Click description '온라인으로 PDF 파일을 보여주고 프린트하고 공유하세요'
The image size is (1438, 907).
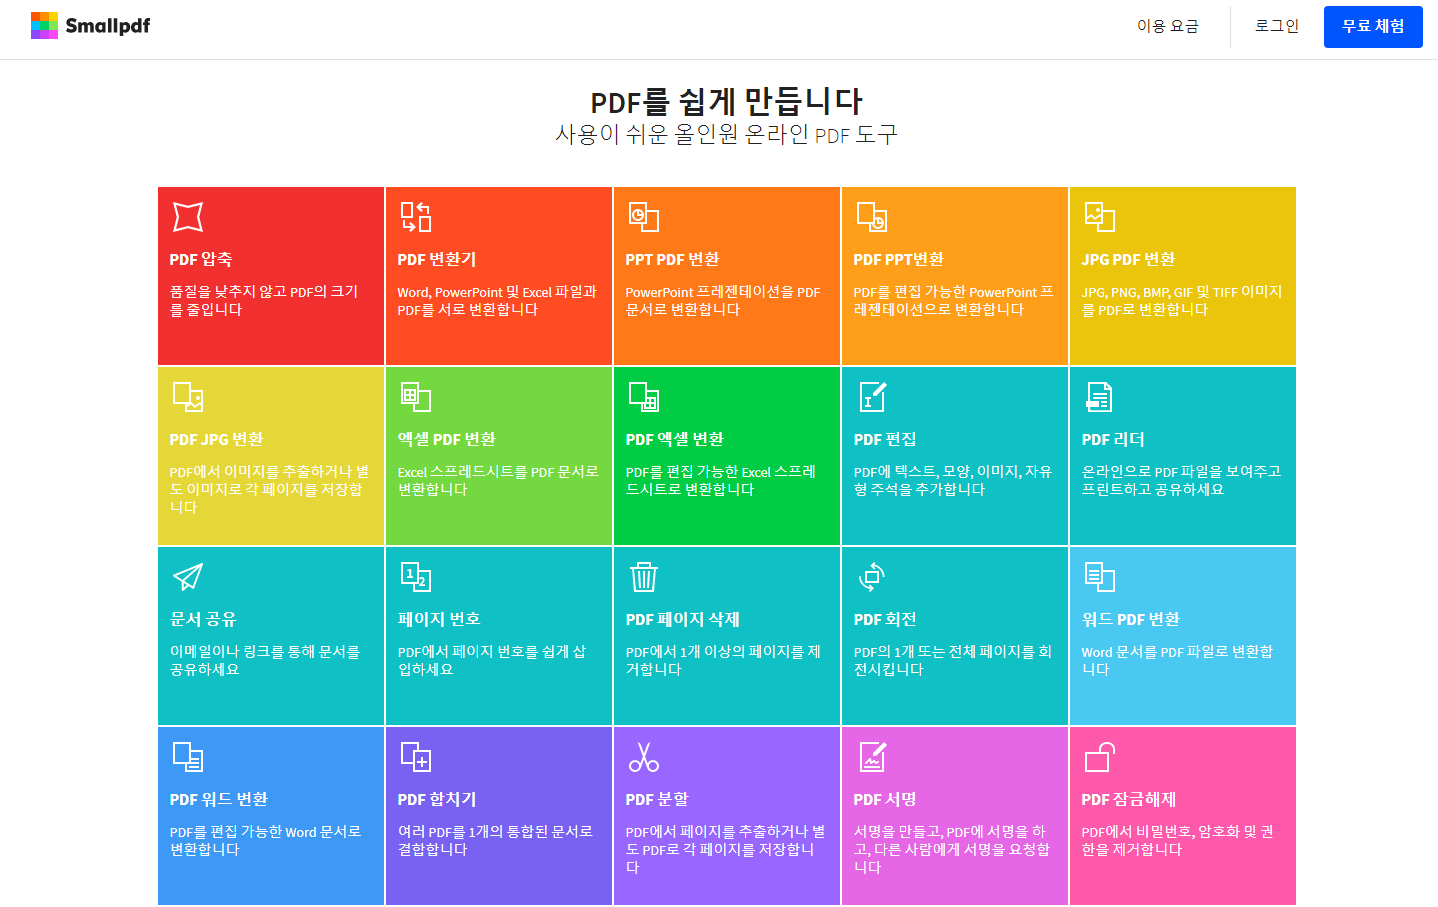(1181, 481)
